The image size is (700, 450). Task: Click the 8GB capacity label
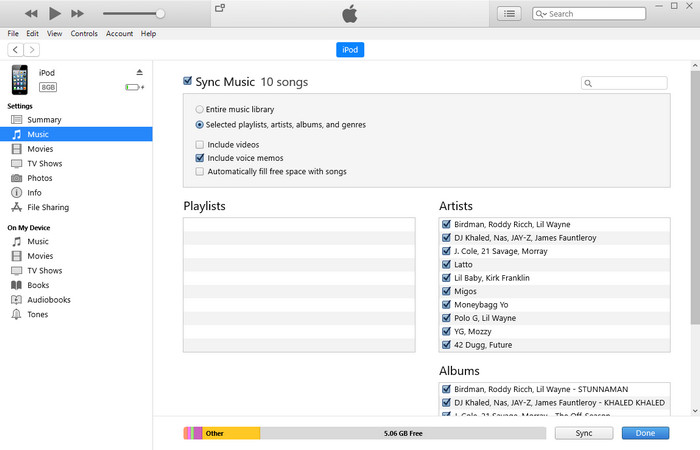[x=48, y=87]
